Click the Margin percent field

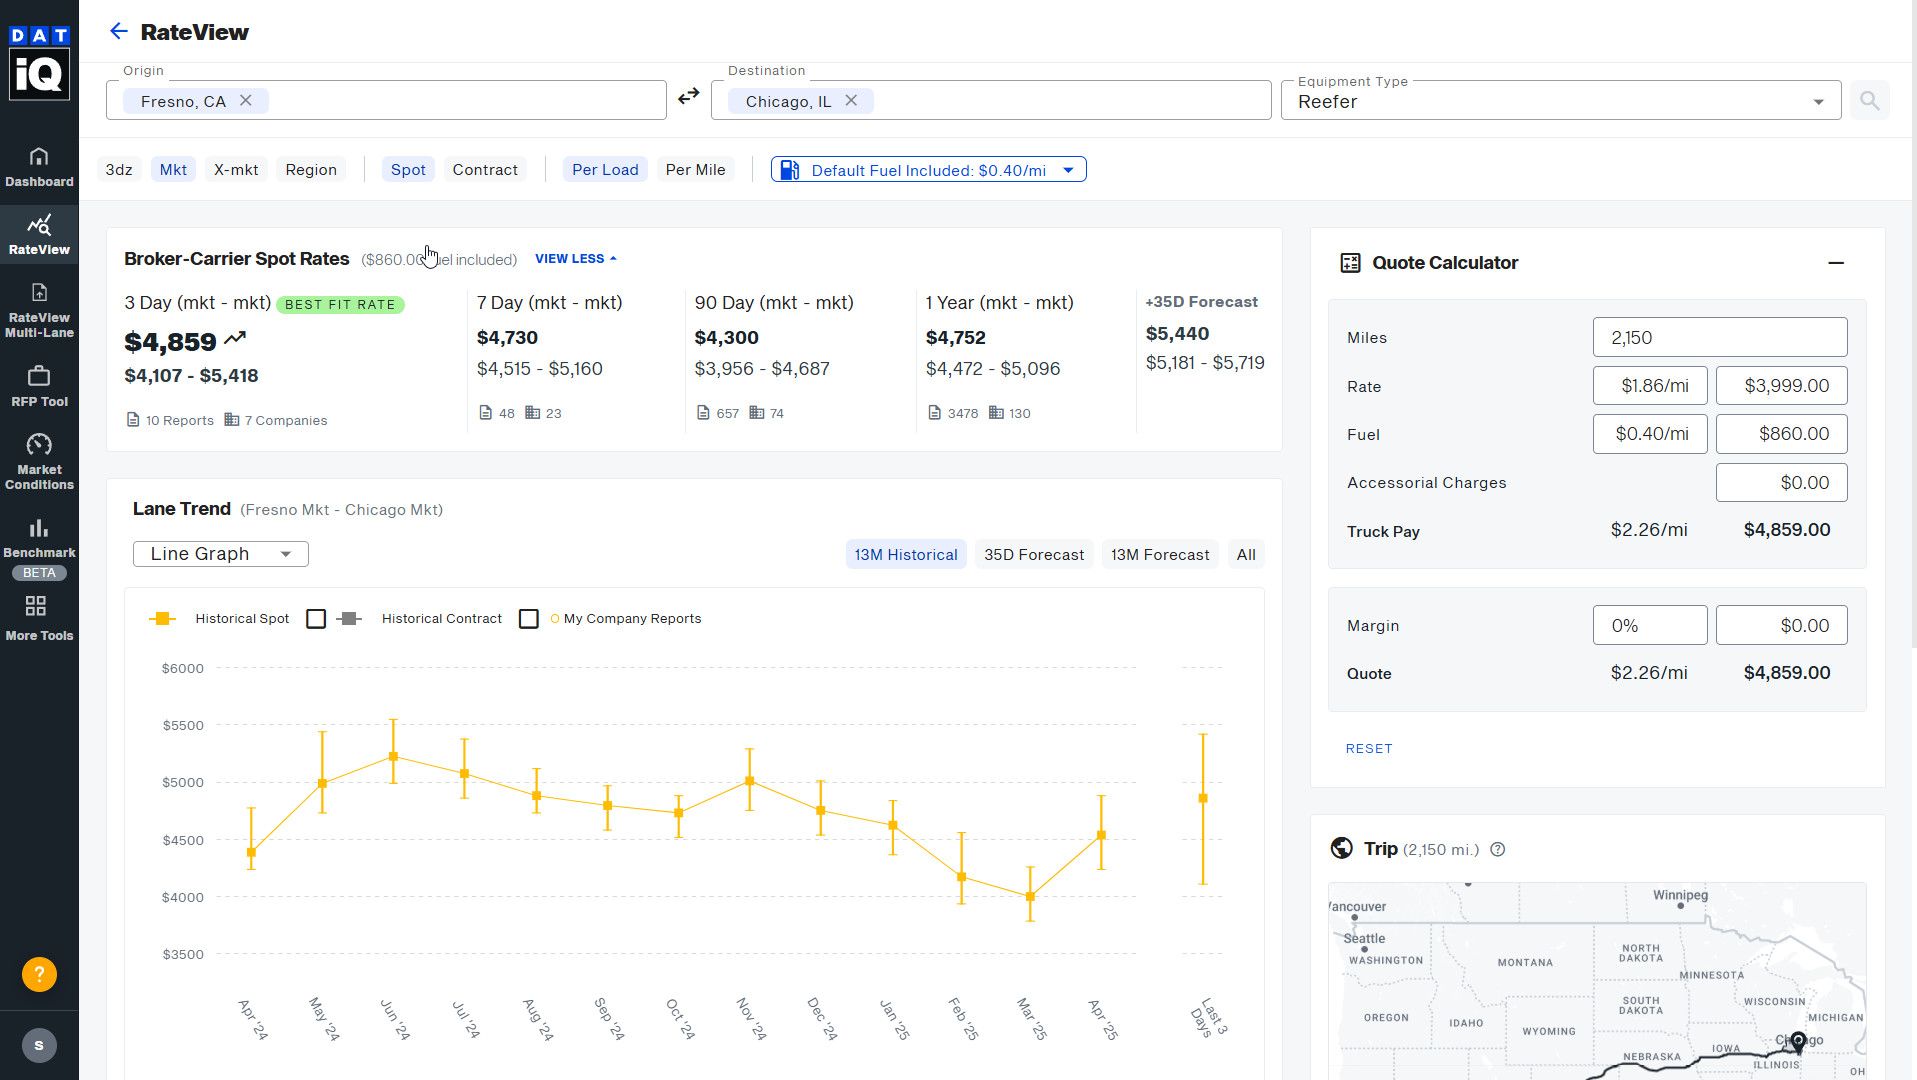1650,626
